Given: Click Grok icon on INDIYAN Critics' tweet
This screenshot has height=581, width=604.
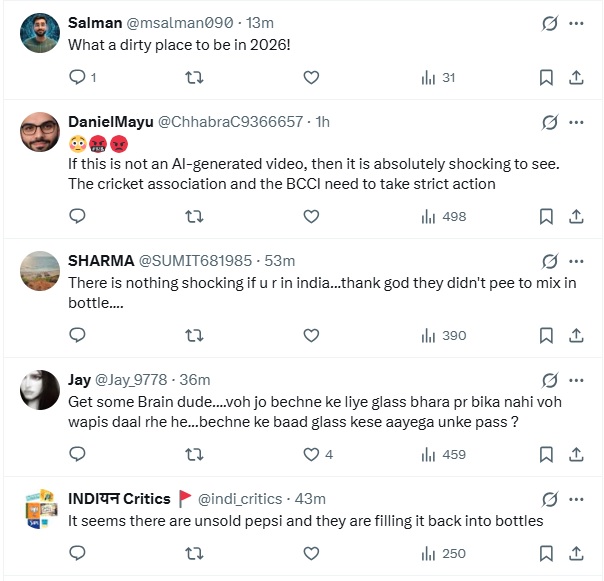Looking at the screenshot, I should tap(548, 499).
